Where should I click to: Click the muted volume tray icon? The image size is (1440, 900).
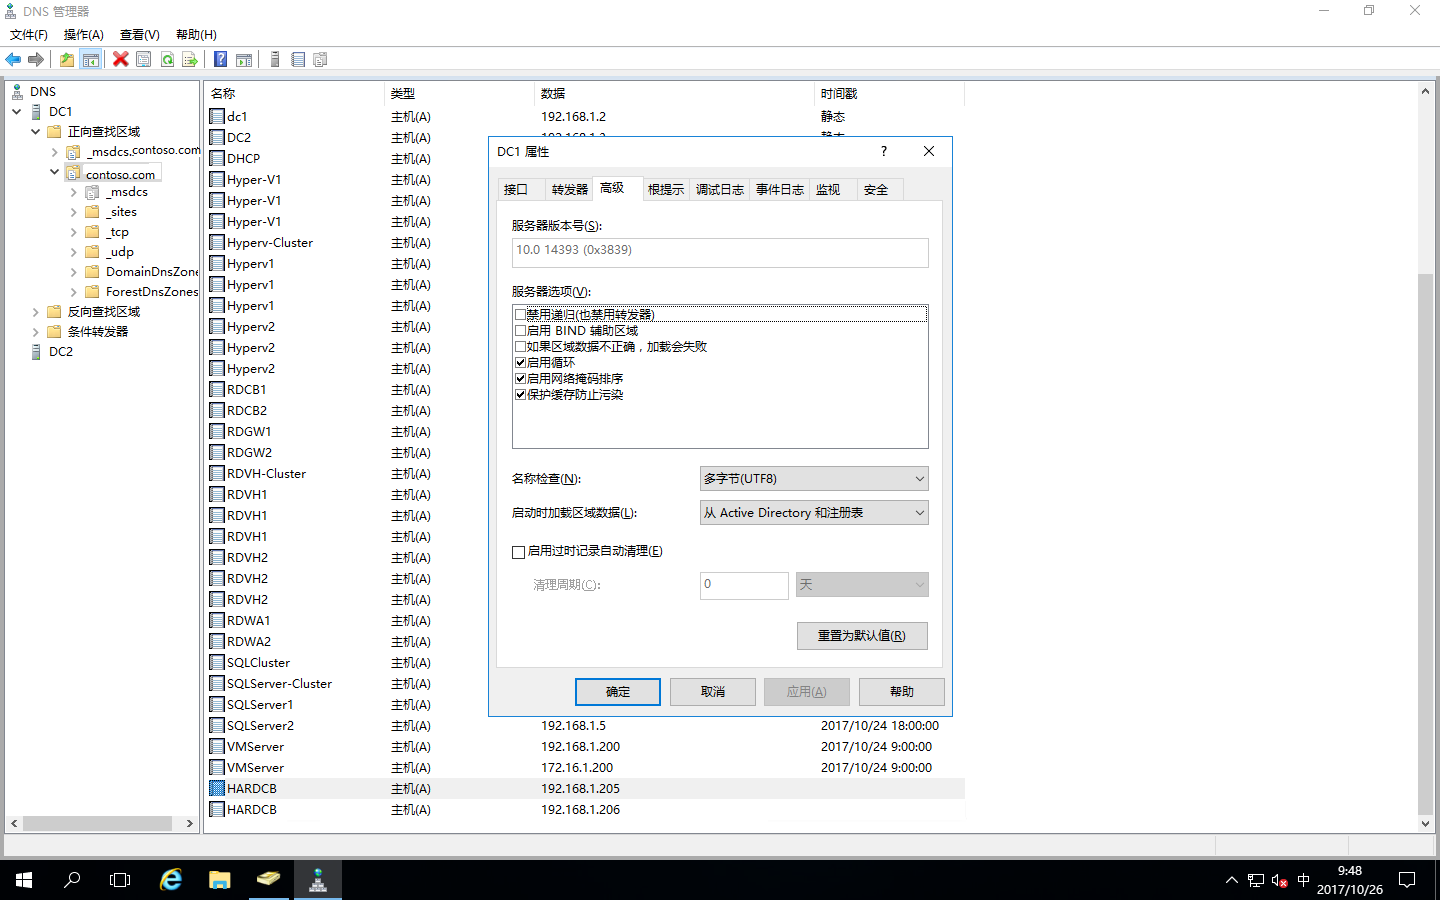(x=1279, y=881)
